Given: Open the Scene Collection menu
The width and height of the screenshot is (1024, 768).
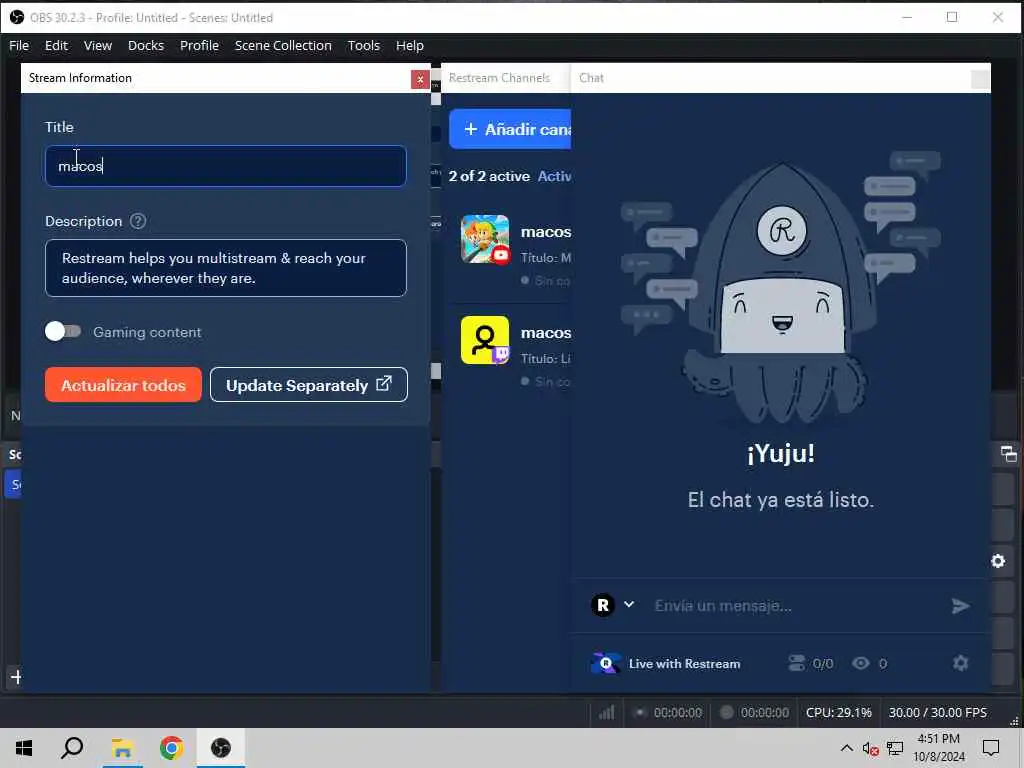Looking at the screenshot, I should 283,46.
